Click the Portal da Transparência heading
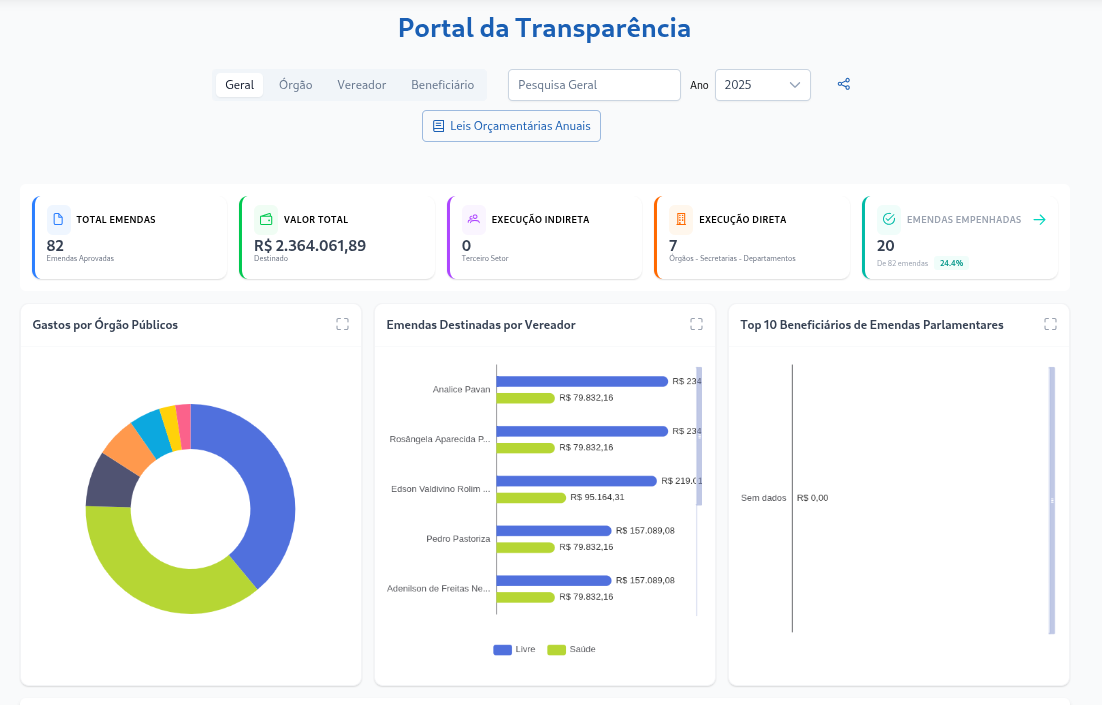The height and width of the screenshot is (705, 1102). pyautogui.click(x=545, y=28)
